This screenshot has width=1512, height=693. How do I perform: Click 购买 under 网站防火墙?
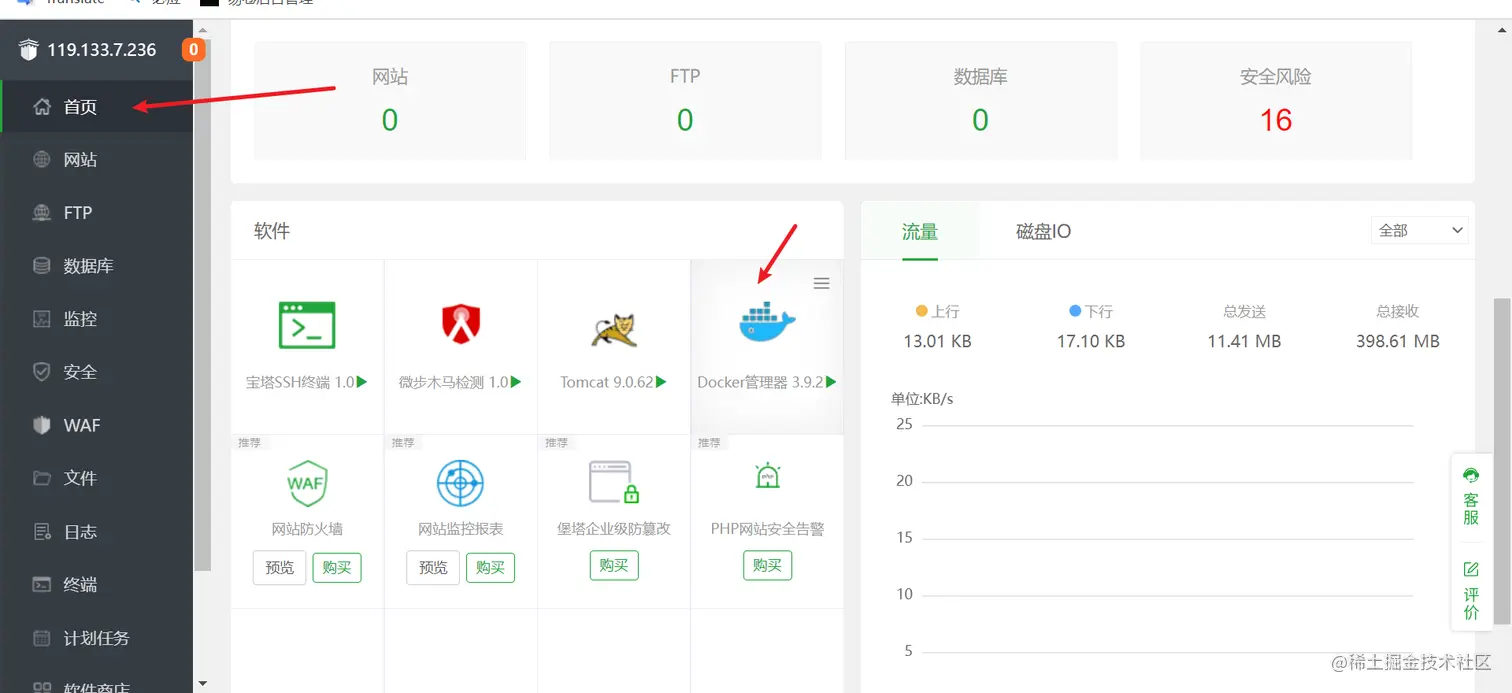click(337, 567)
